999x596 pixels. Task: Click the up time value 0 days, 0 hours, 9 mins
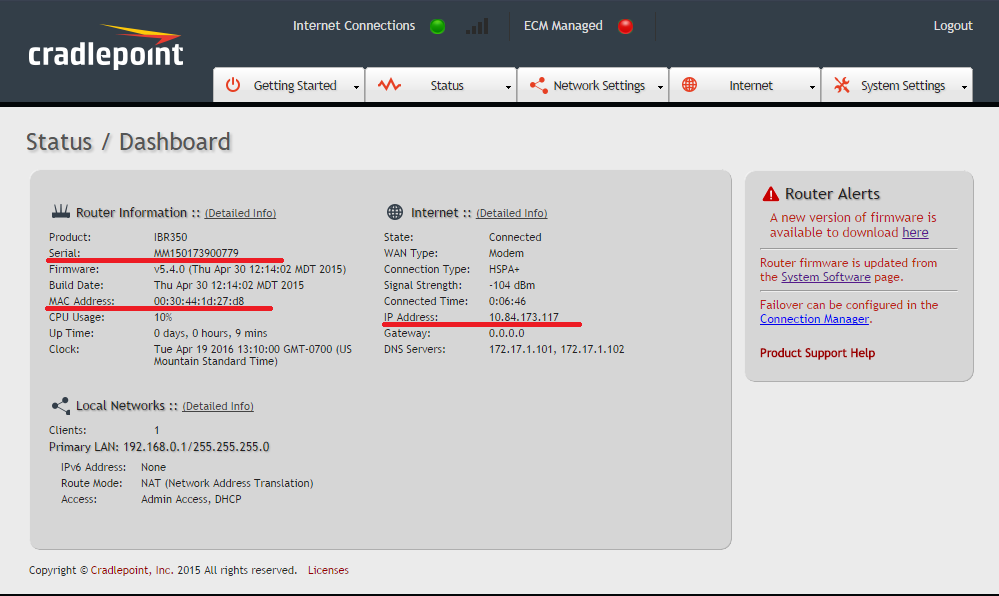pyautogui.click(x=210, y=333)
